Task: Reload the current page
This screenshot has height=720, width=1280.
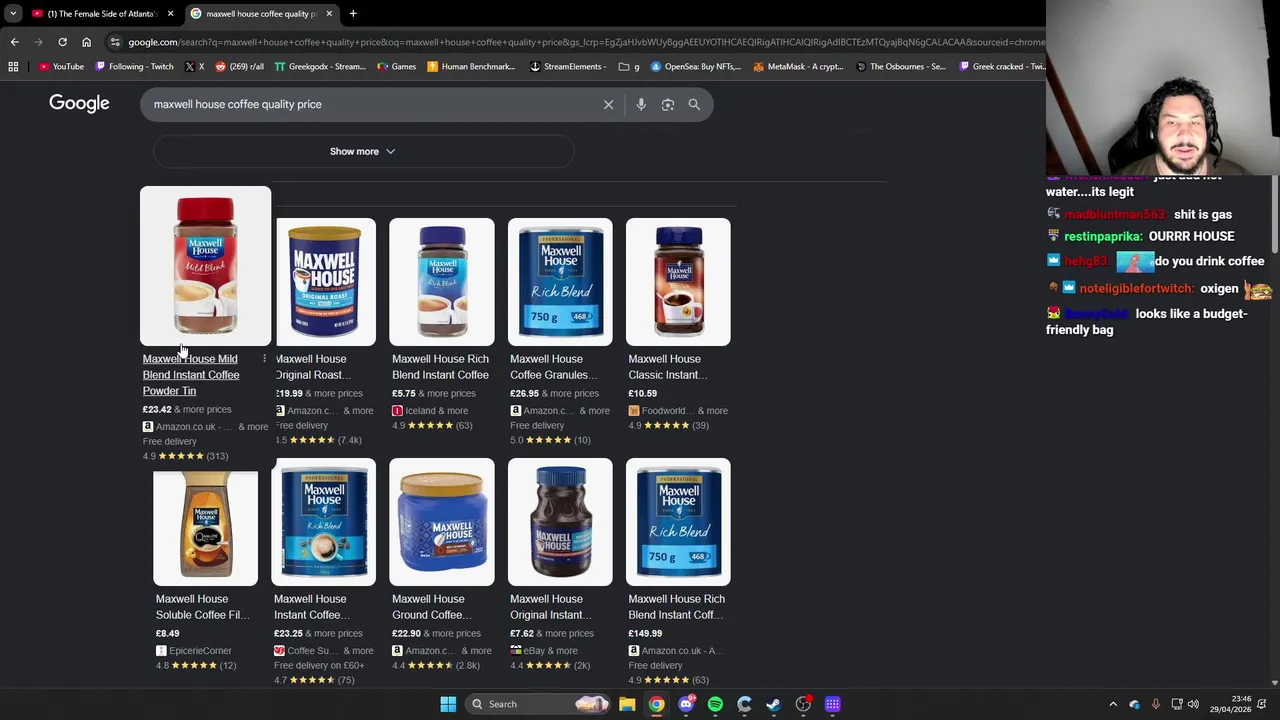Action: 62,42
